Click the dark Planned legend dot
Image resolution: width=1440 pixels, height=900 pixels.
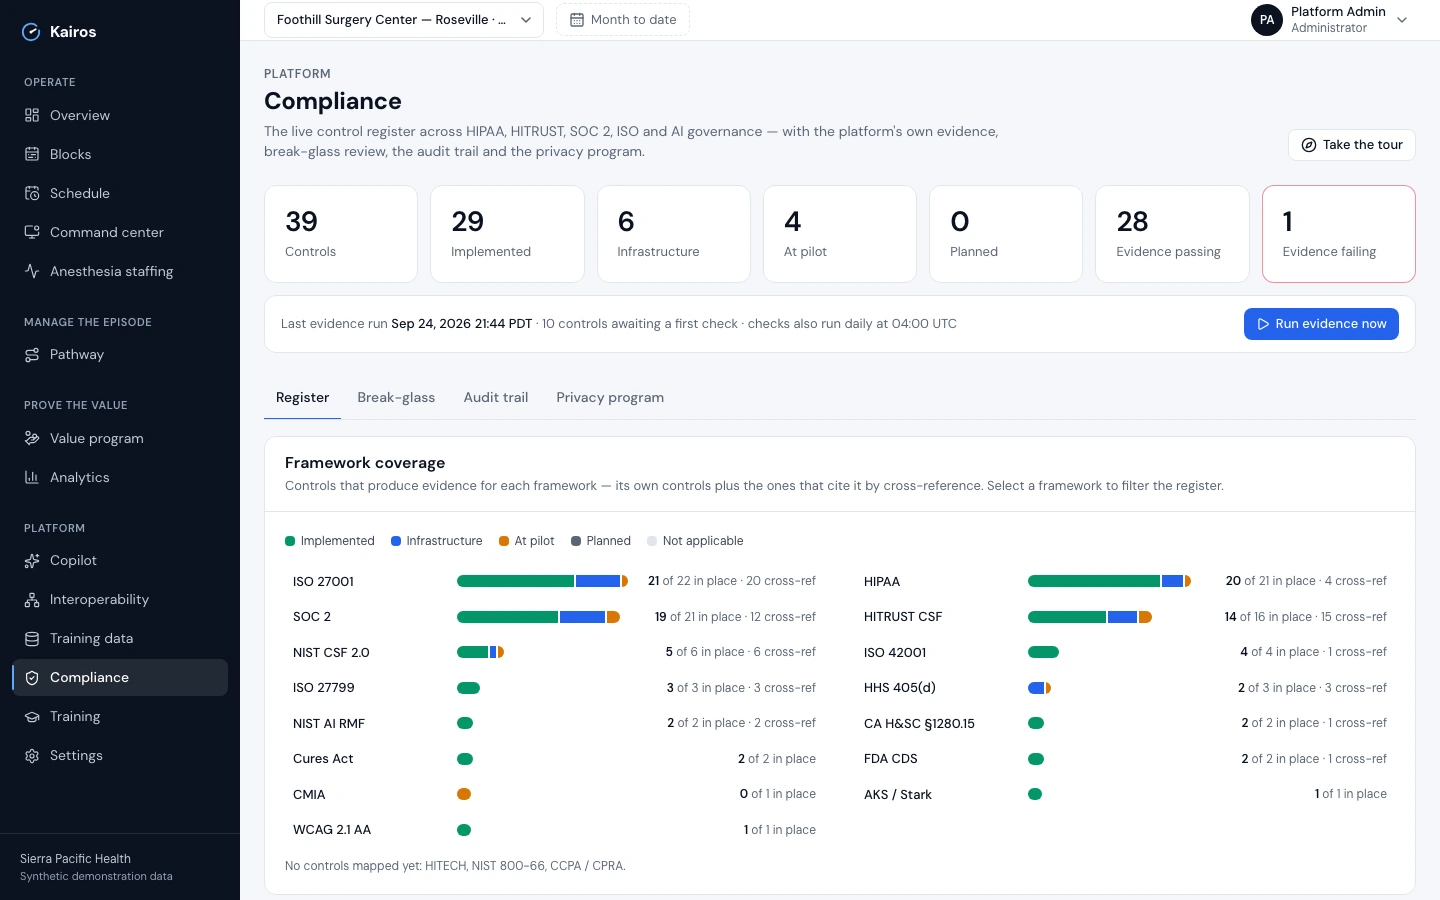(x=576, y=541)
